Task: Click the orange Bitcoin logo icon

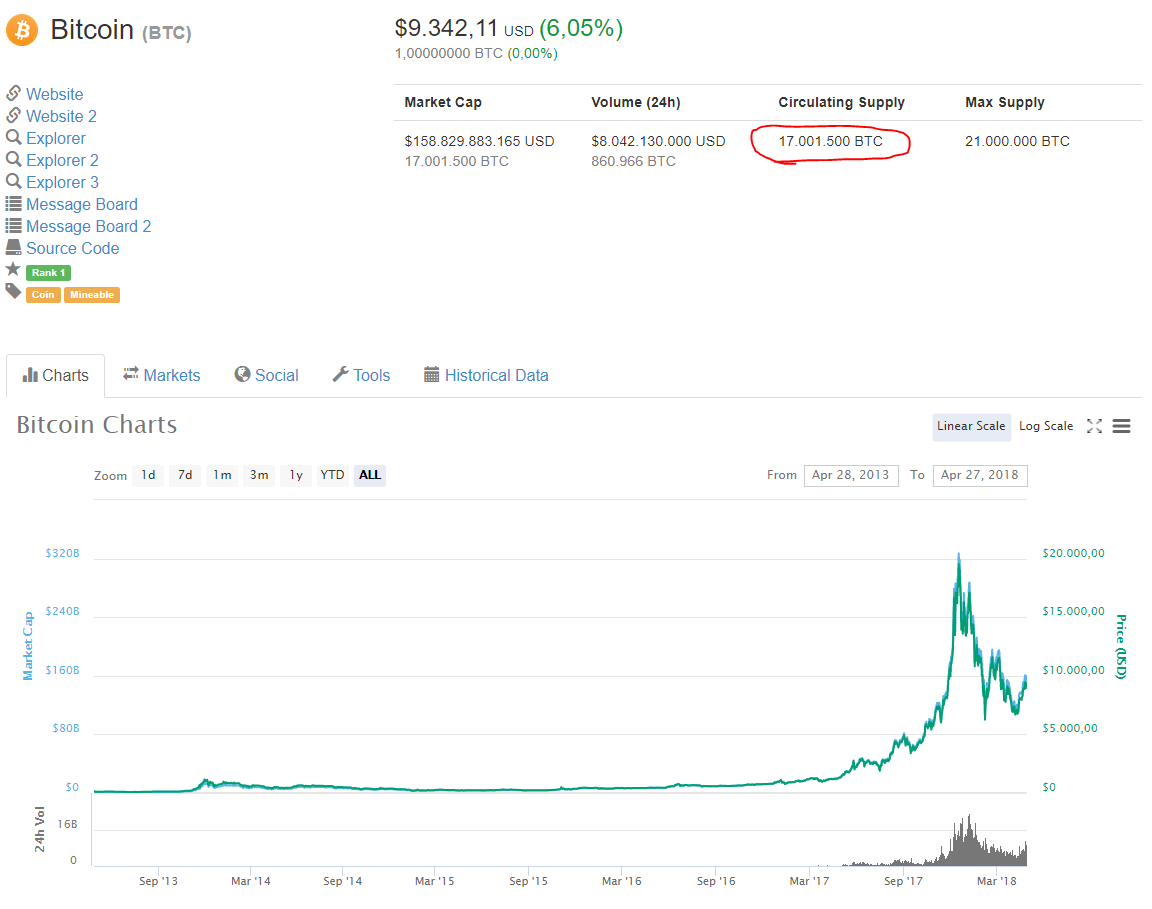Action: [22, 30]
